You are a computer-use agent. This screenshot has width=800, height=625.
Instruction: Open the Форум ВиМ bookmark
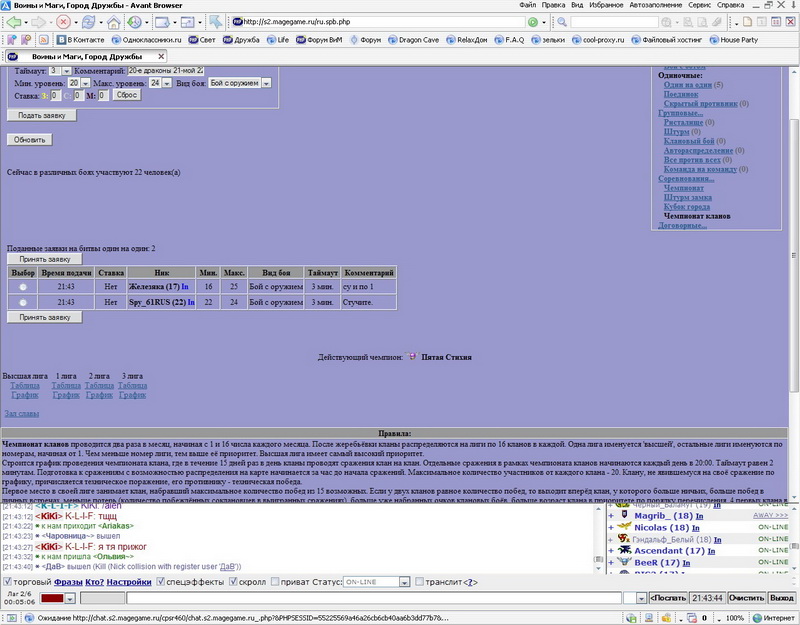[319, 40]
